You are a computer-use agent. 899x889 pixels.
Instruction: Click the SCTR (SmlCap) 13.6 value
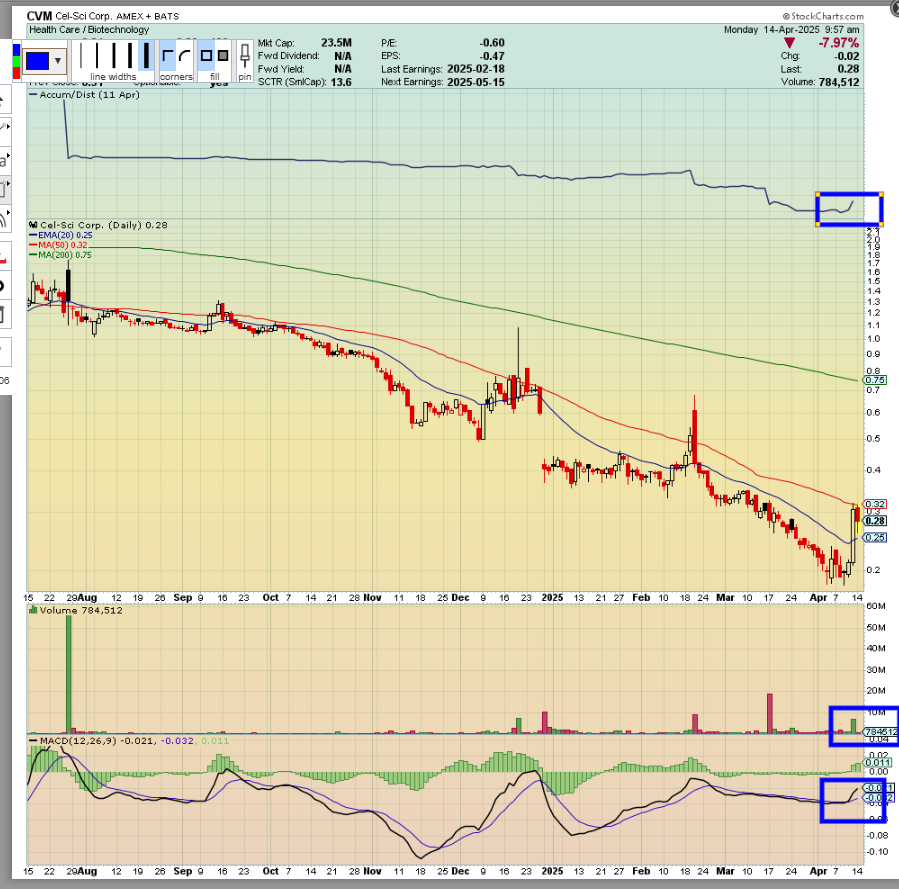341,82
